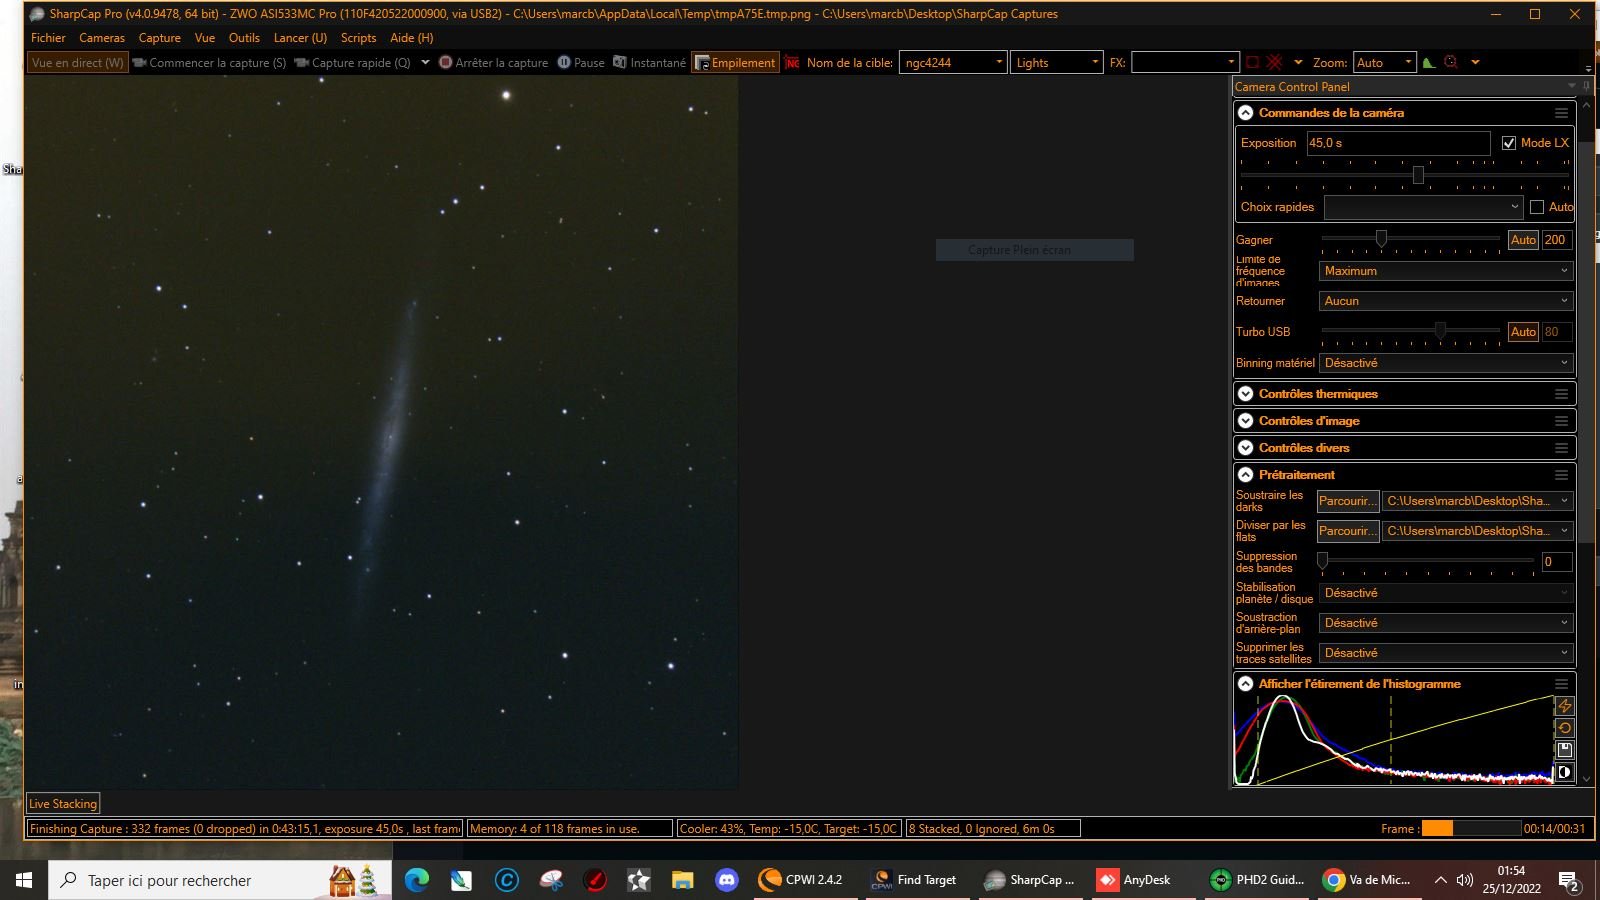The height and width of the screenshot is (900, 1600).
Task: Expand the Contrôles thermiques section
Action: (x=1246, y=394)
